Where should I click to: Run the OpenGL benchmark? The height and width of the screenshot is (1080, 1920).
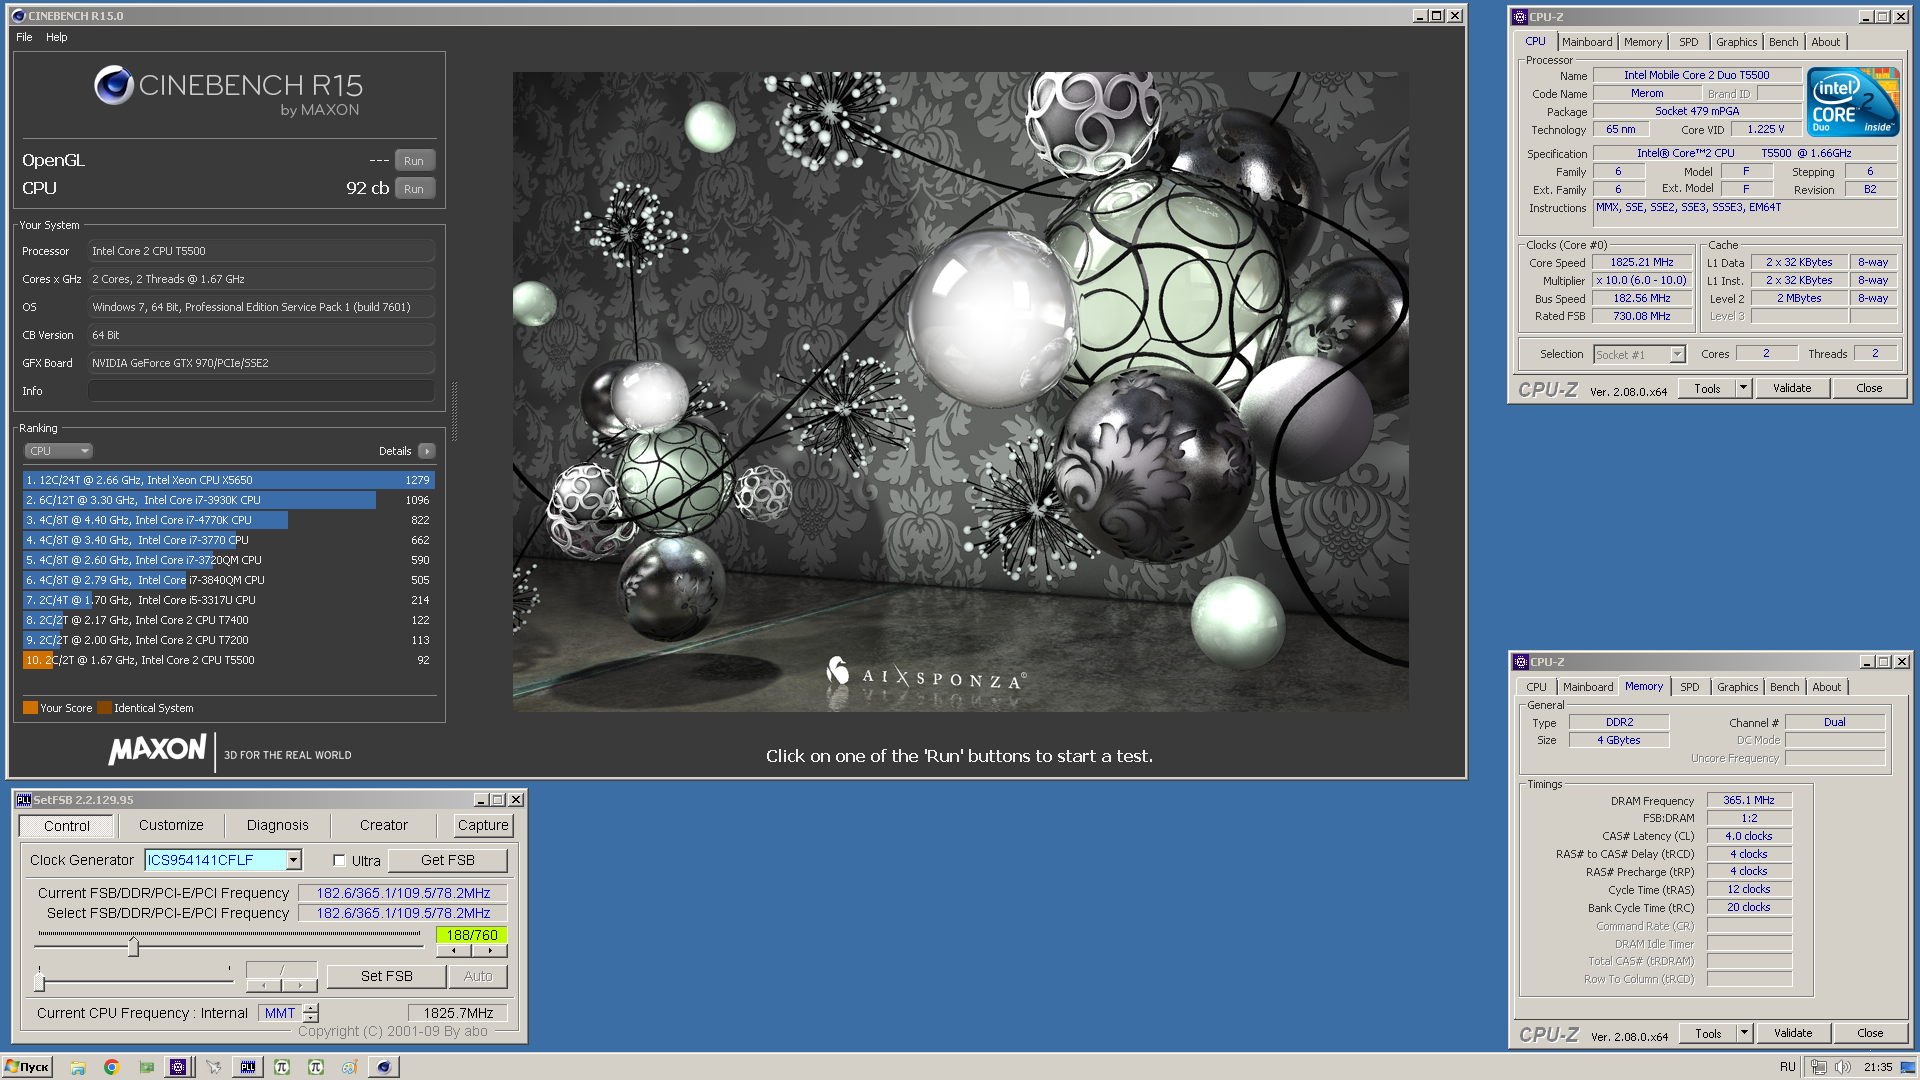coord(414,161)
